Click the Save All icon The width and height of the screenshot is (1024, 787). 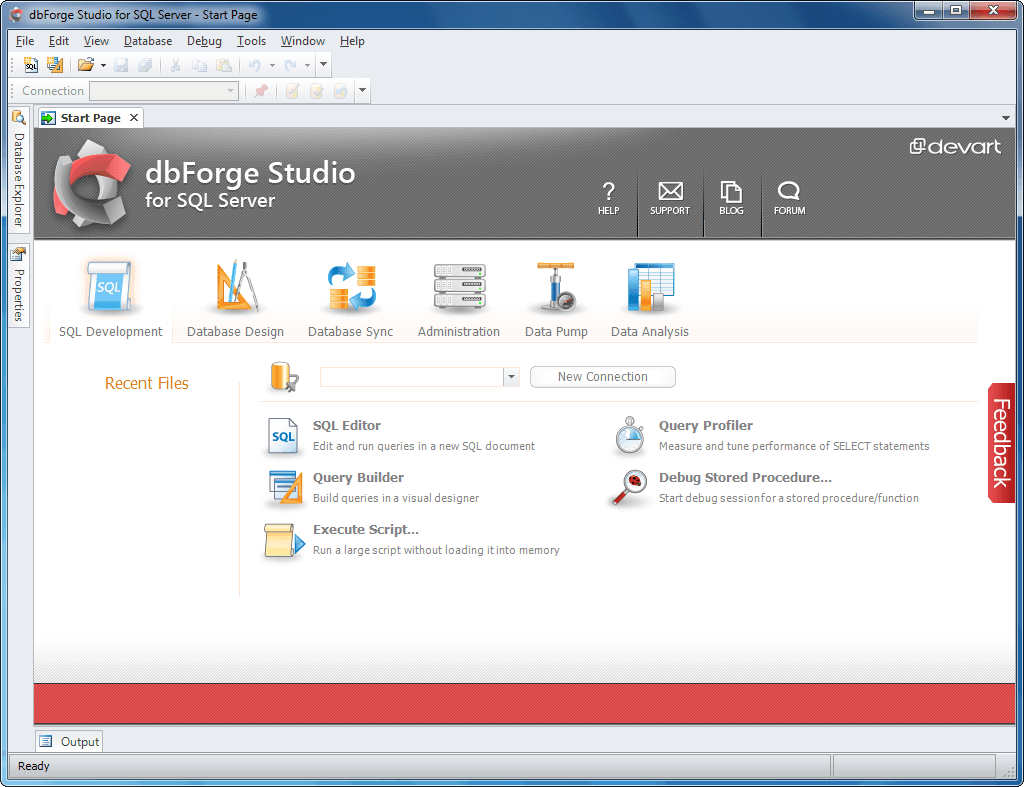click(145, 65)
